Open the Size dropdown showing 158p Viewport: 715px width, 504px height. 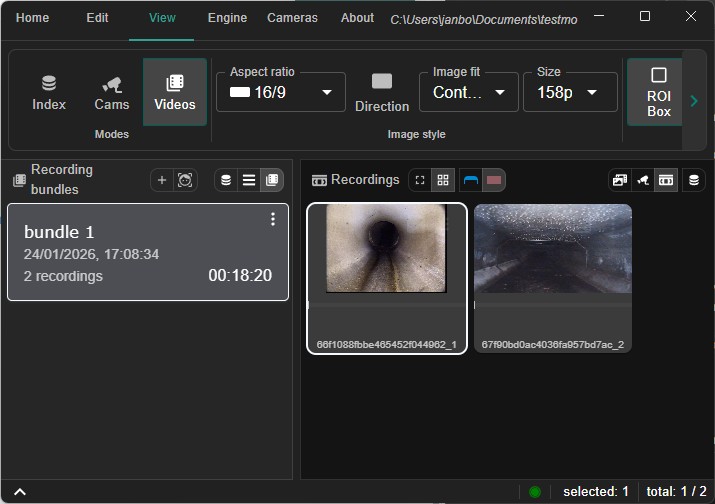point(566,92)
